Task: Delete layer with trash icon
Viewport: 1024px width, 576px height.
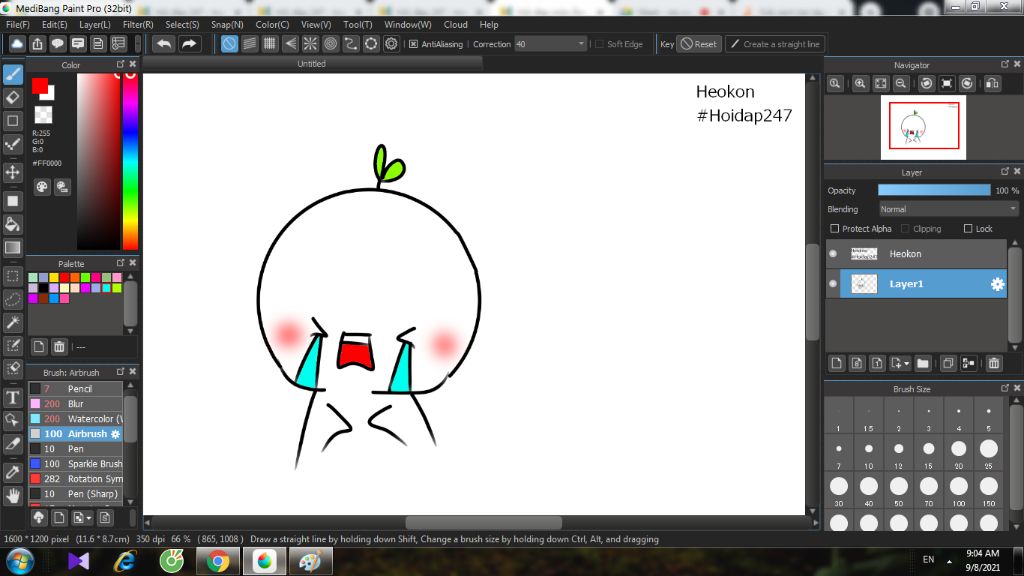Action: pyautogui.click(x=994, y=363)
